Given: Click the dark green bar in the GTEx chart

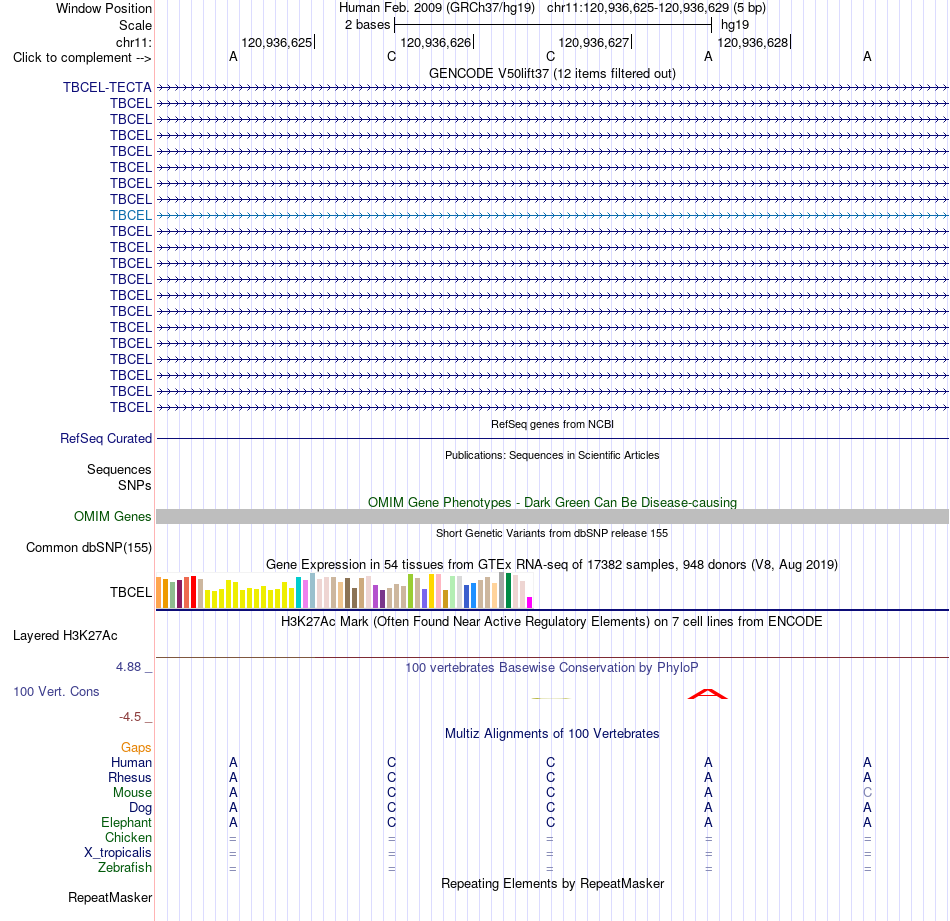Looking at the screenshot, I should coord(508,590).
